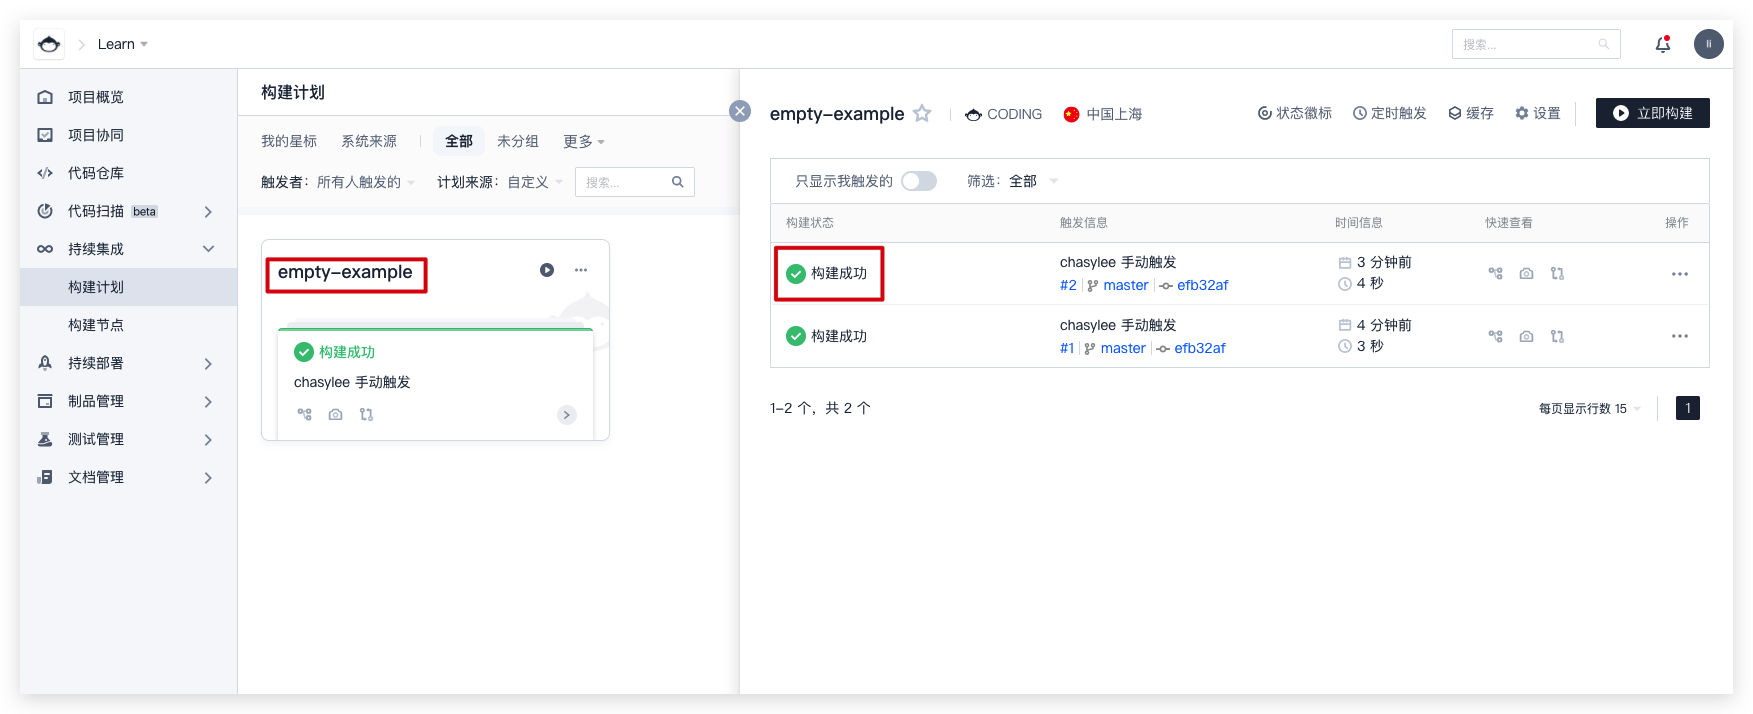Click the build plan search field
This screenshot has width=1753, height=714.
tap(626, 182)
